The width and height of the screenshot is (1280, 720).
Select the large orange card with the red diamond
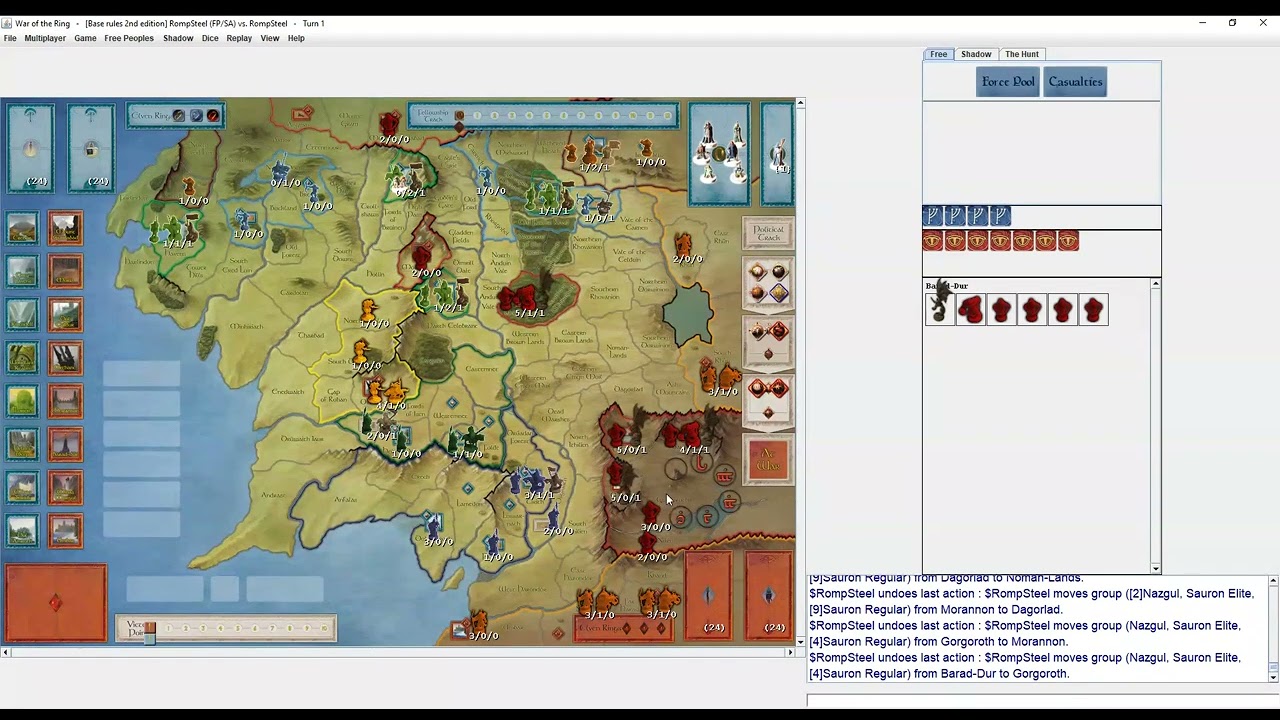55,603
